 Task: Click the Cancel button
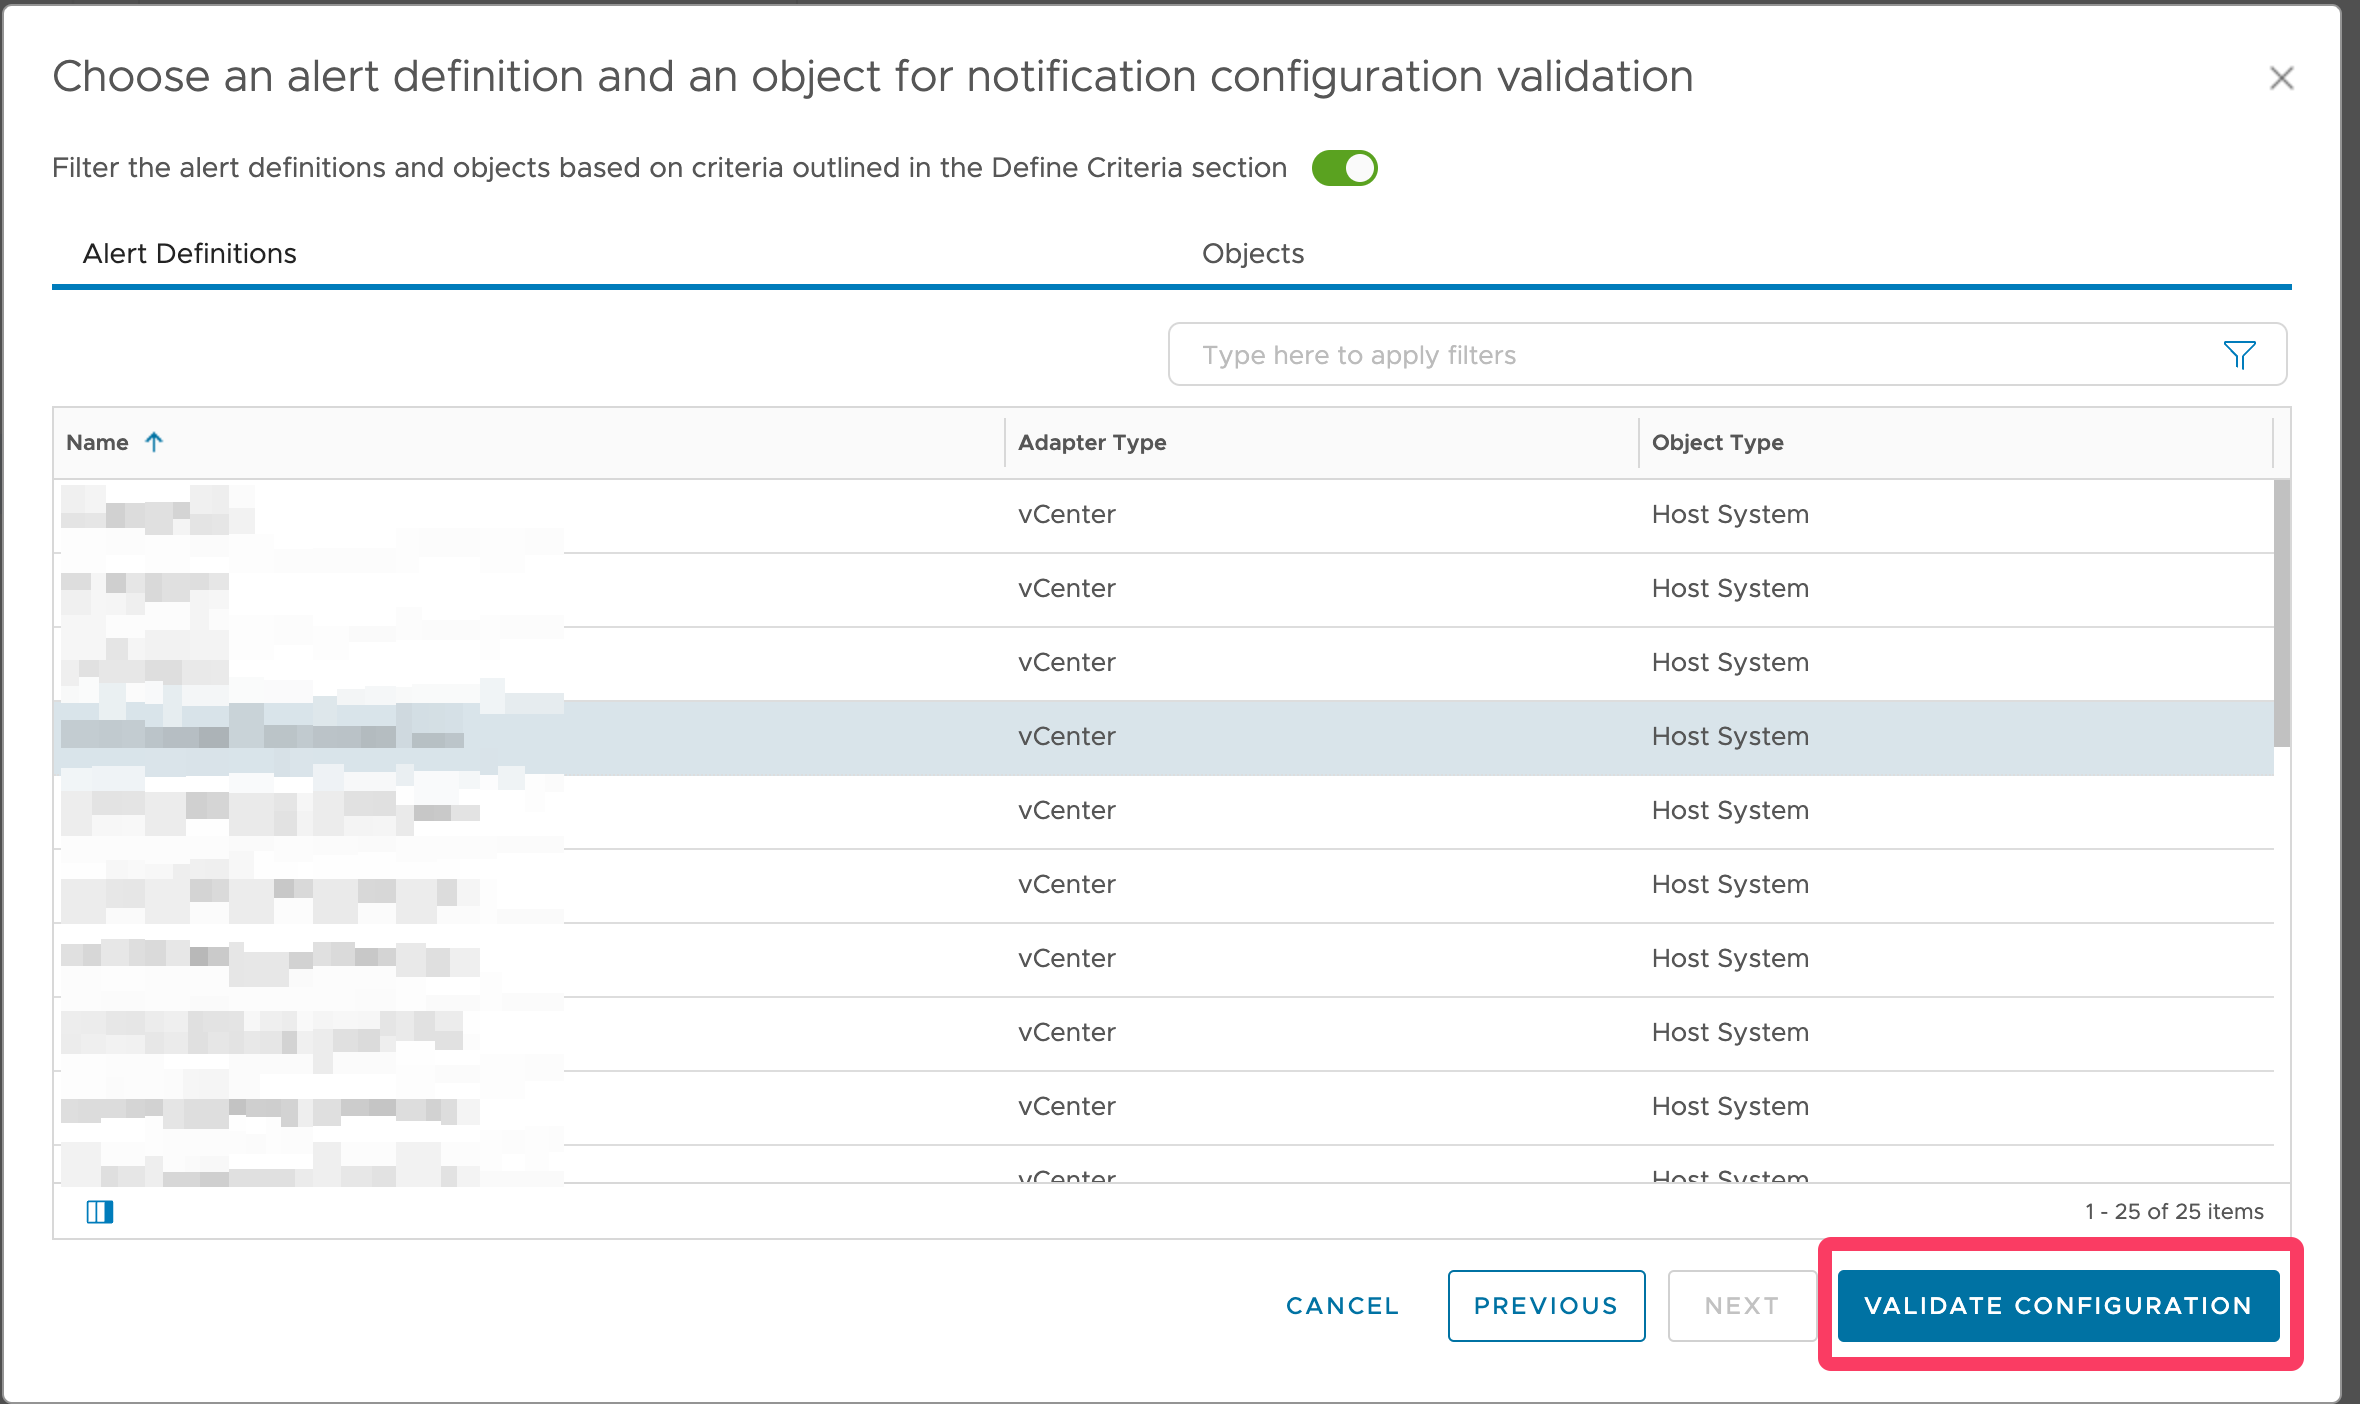coord(1341,1305)
